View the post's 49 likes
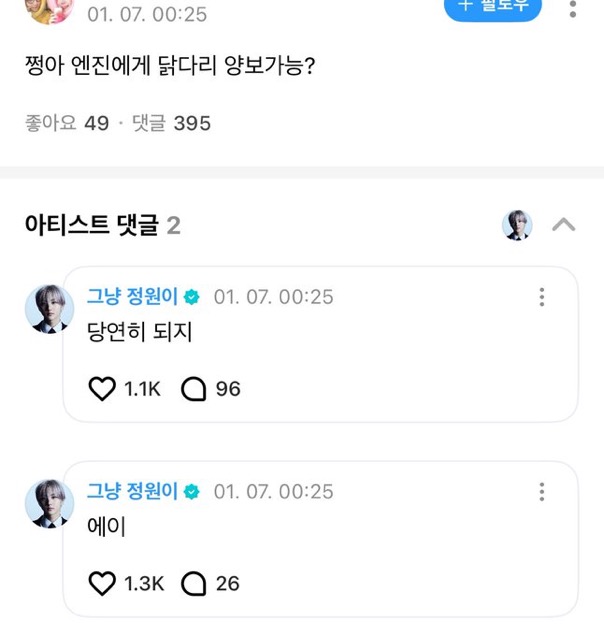The height and width of the screenshot is (636, 604). point(66,123)
